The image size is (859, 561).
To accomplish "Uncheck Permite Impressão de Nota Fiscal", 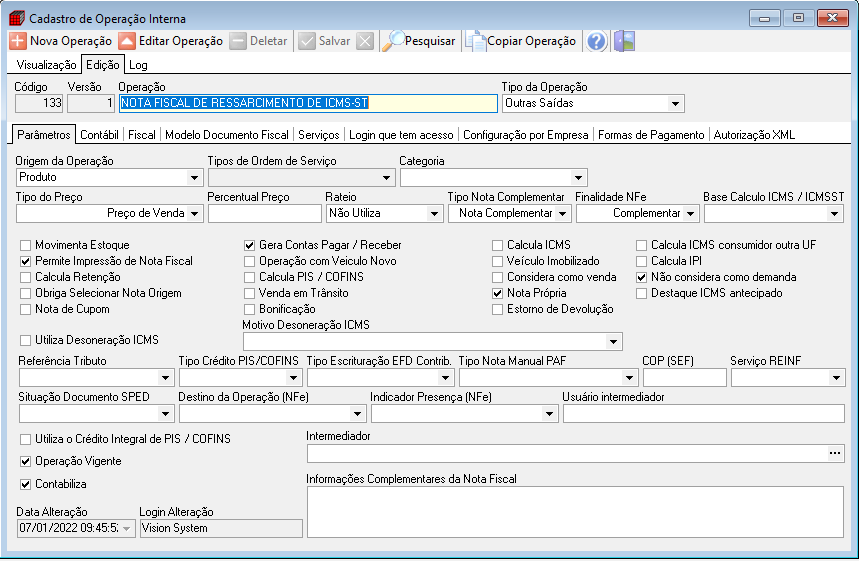I will (x=25, y=261).
